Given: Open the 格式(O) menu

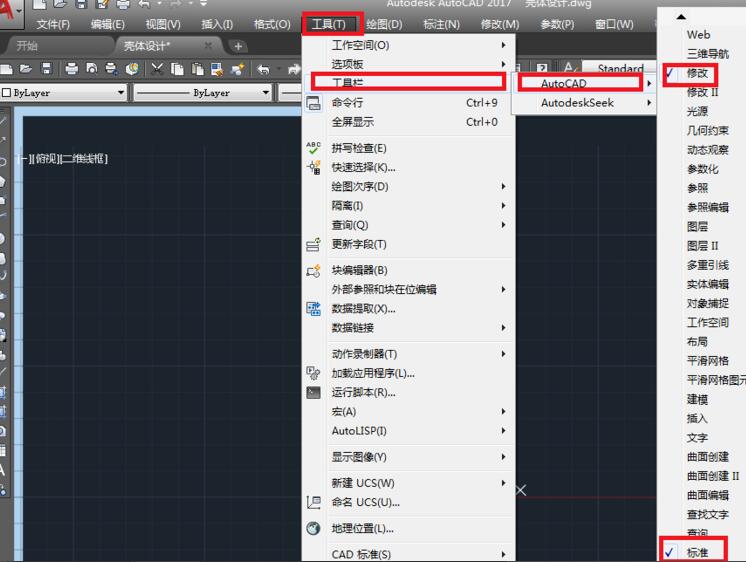Looking at the screenshot, I should point(272,24).
